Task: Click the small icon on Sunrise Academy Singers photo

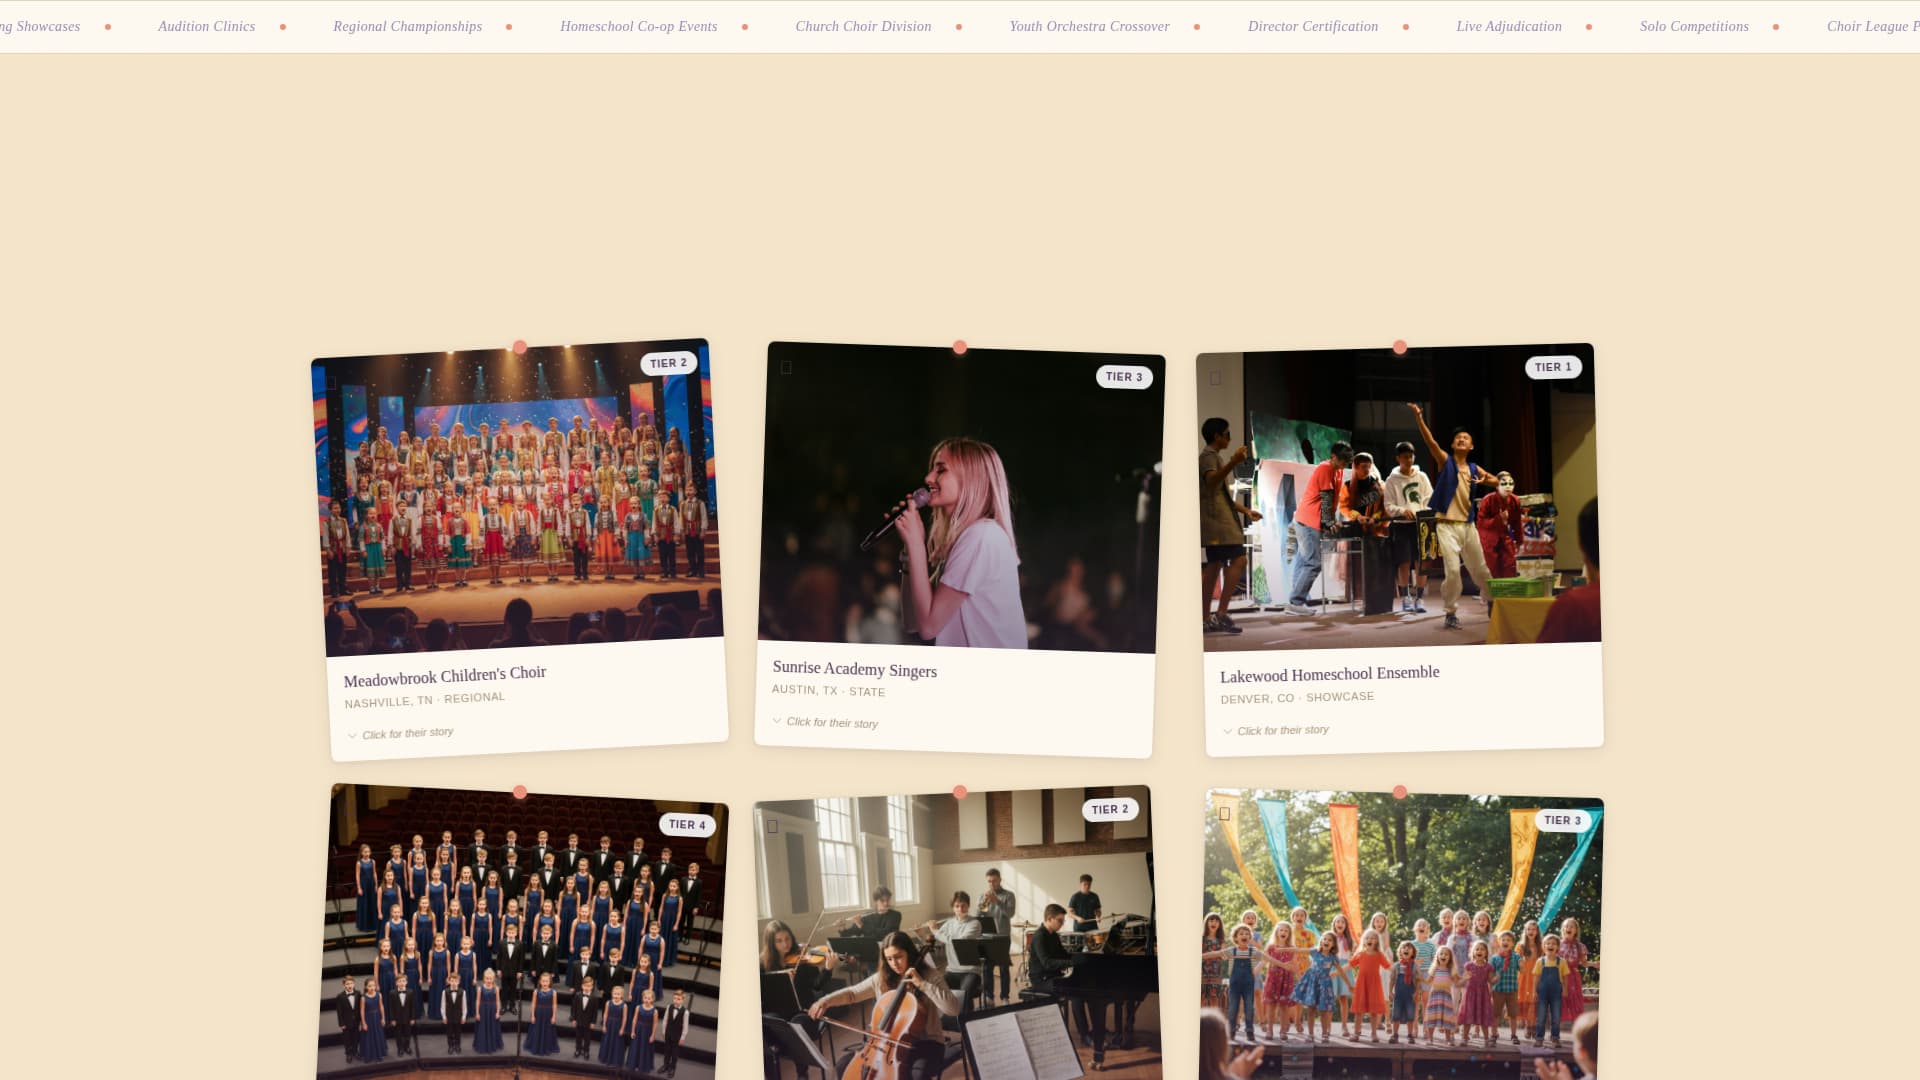Action: tap(788, 369)
